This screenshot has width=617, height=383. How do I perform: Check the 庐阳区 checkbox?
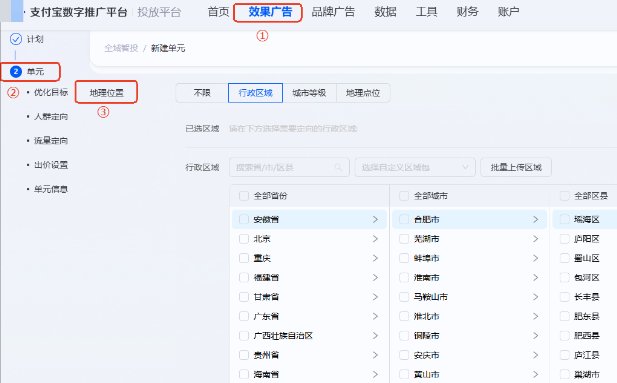(x=565, y=239)
